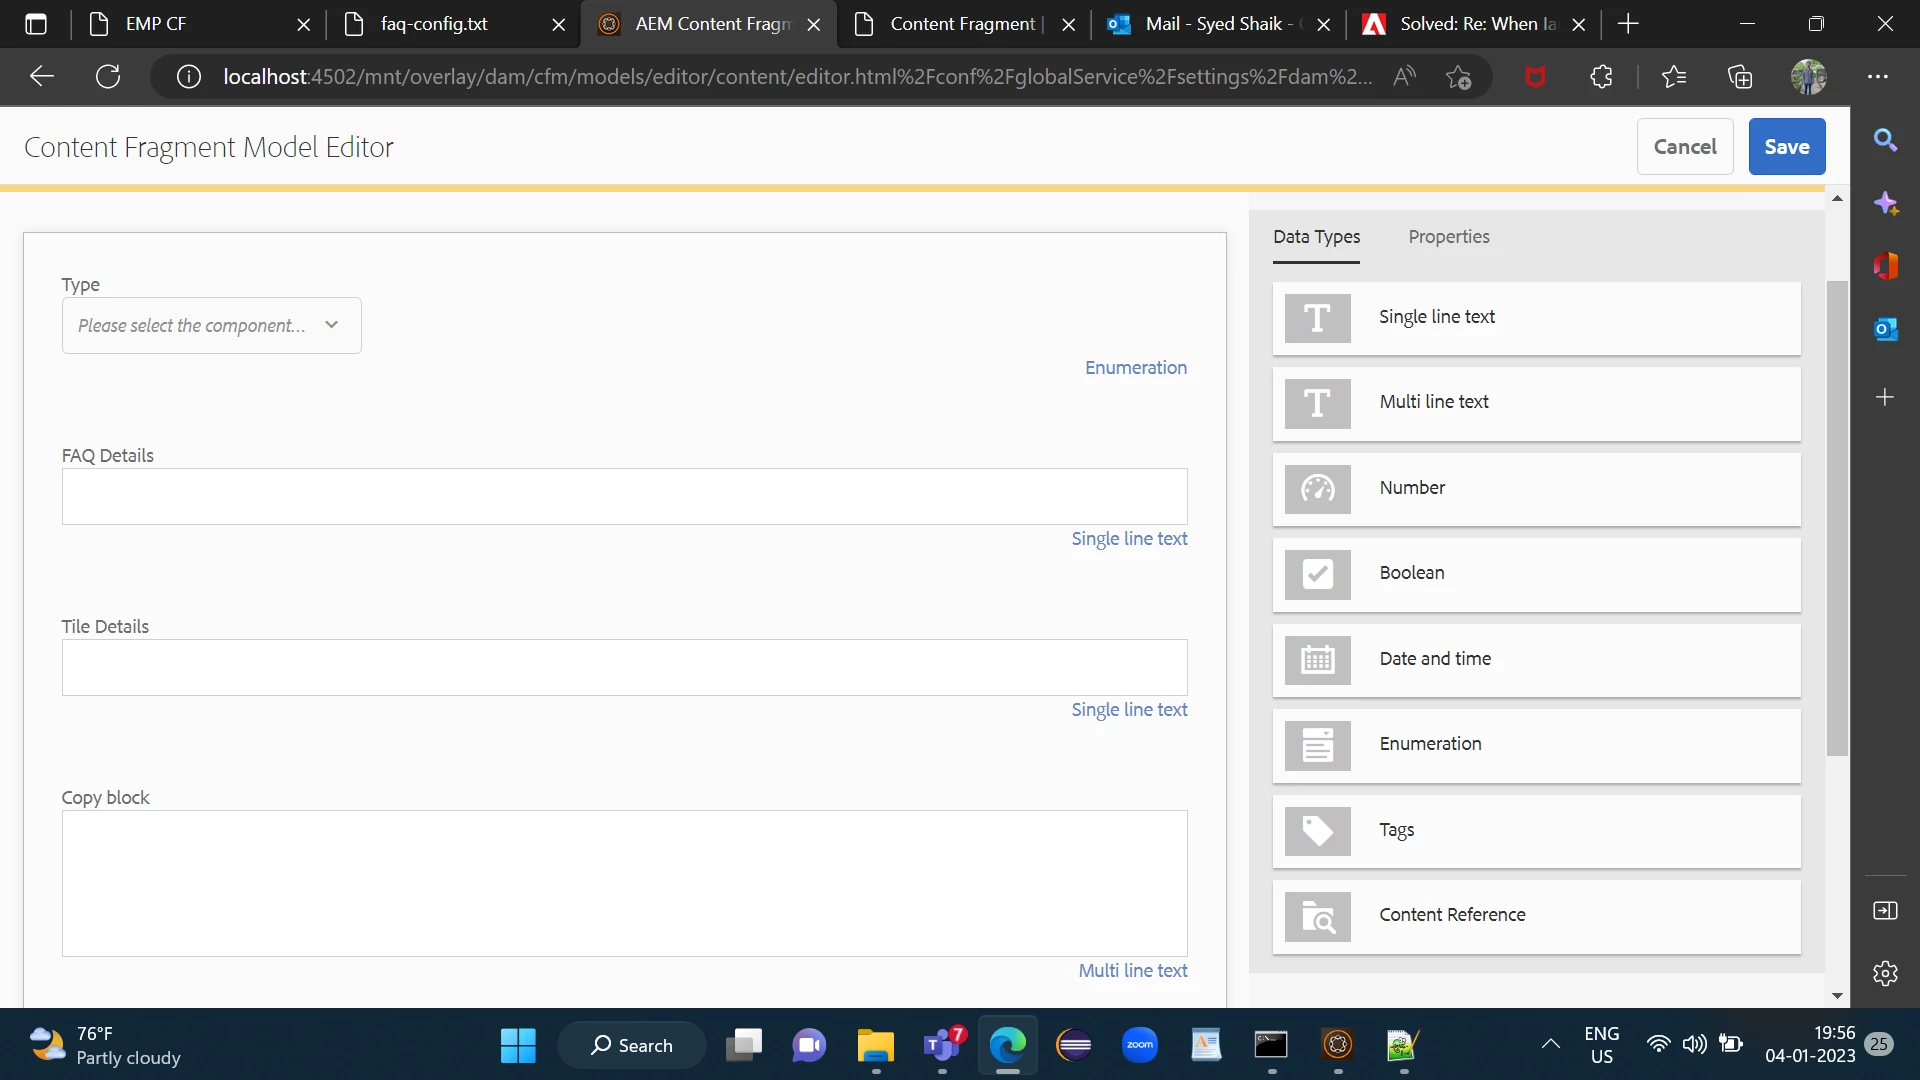Choose the Content Reference icon
Screen dimensions: 1920x1080
(x=1317, y=916)
